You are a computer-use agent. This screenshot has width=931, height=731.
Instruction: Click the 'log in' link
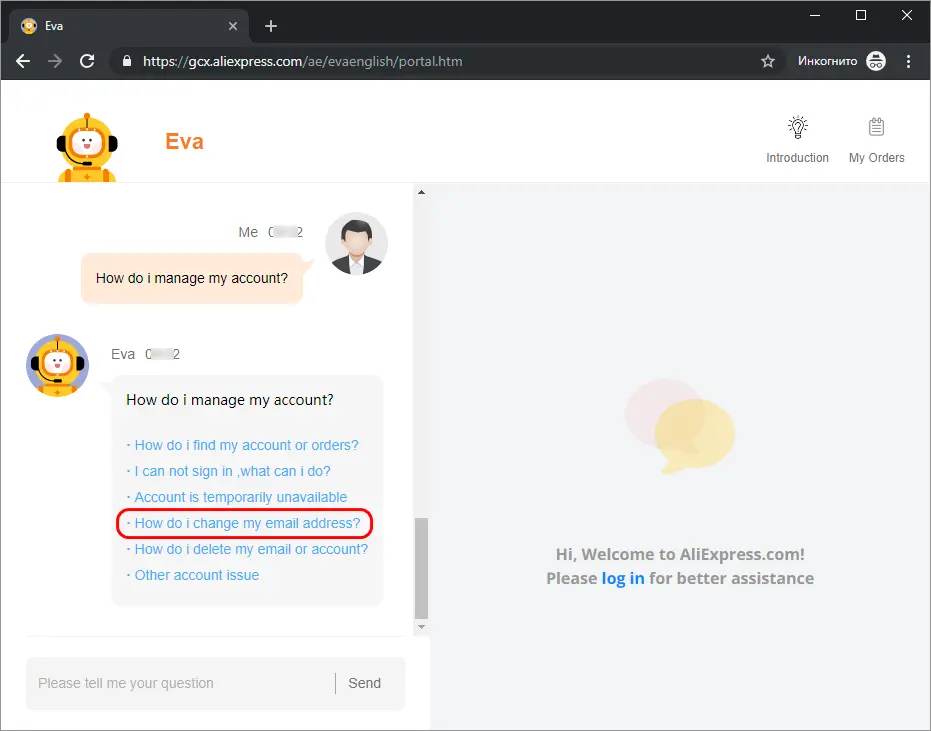click(623, 578)
